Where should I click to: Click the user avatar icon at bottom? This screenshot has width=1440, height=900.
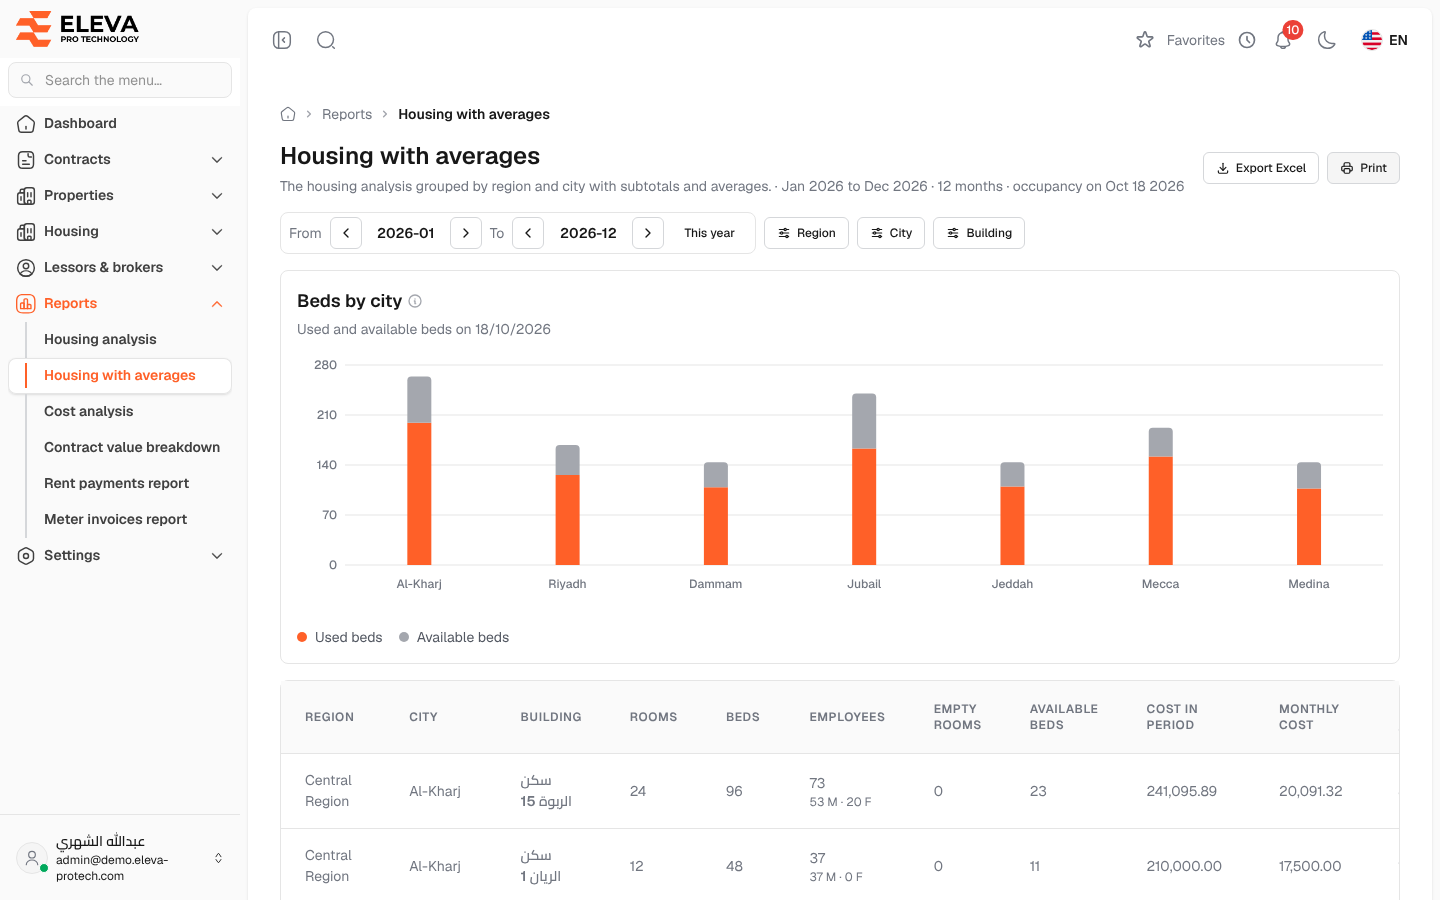pos(32,858)
